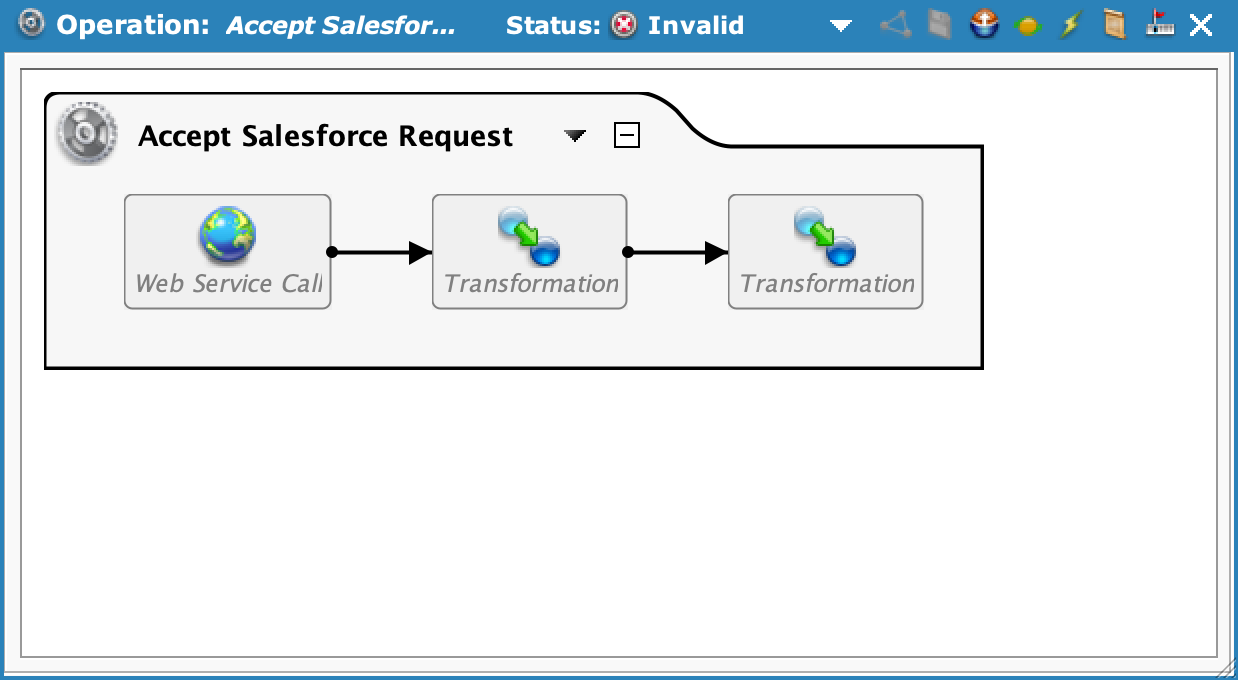
Task: Open the second Transformation activity
Action: click(x=825, y=251)
